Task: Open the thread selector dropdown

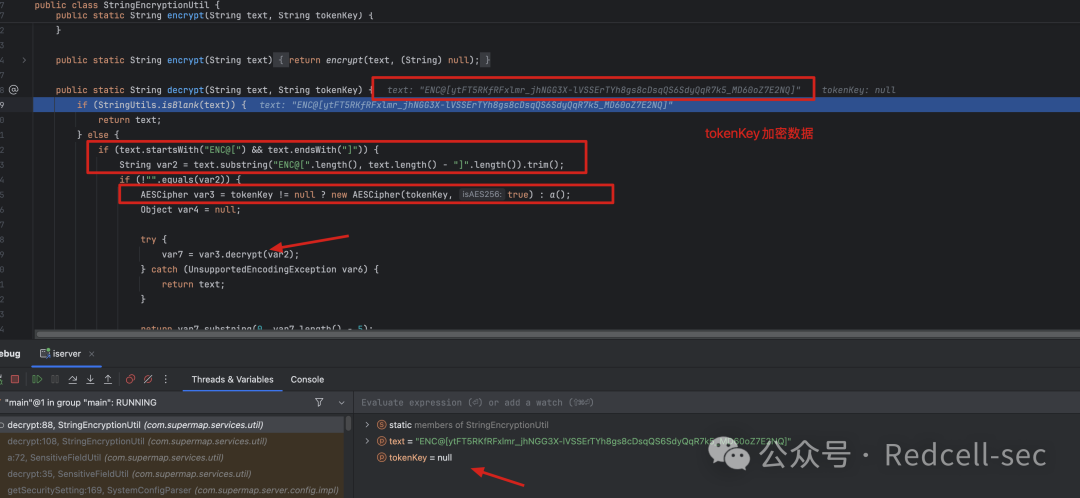Action: click(341, 402)
